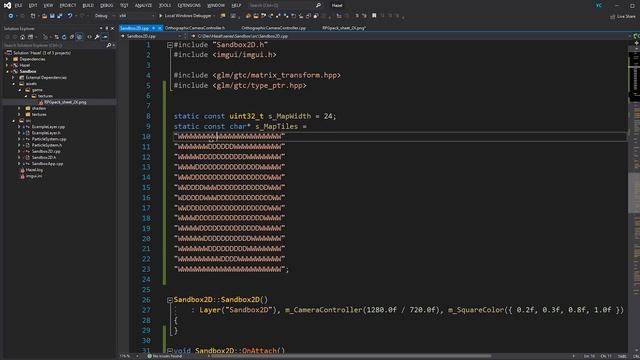Collapse the src folder

13,121
